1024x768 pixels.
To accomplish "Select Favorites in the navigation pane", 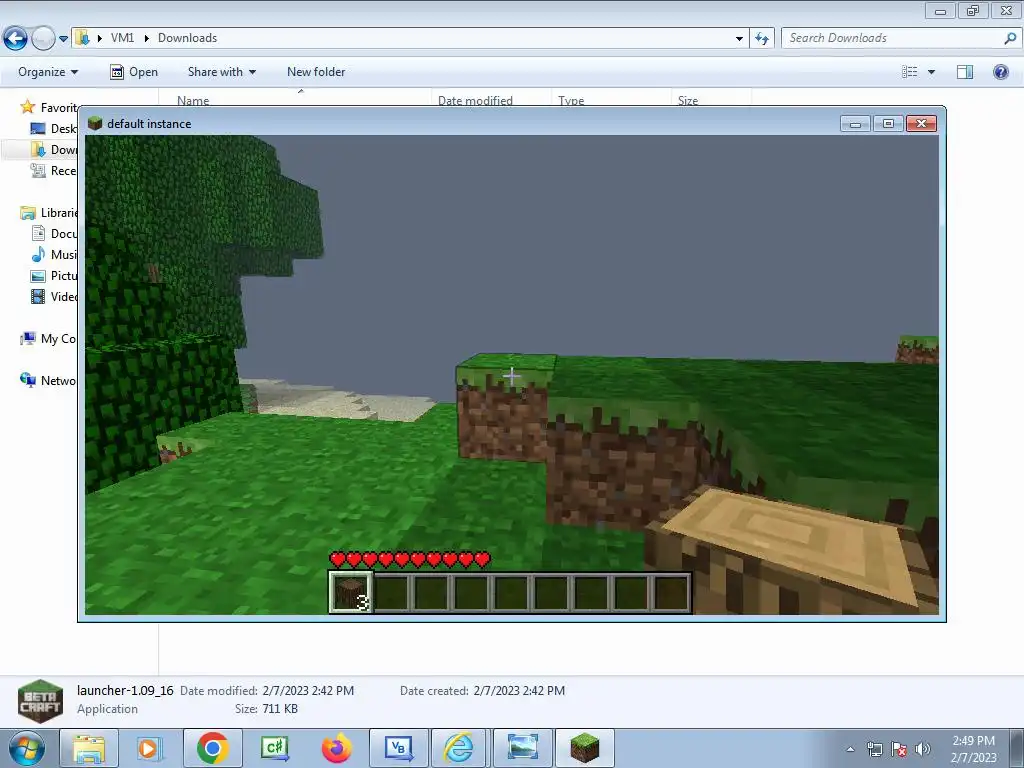I will [x=49, y=107].
